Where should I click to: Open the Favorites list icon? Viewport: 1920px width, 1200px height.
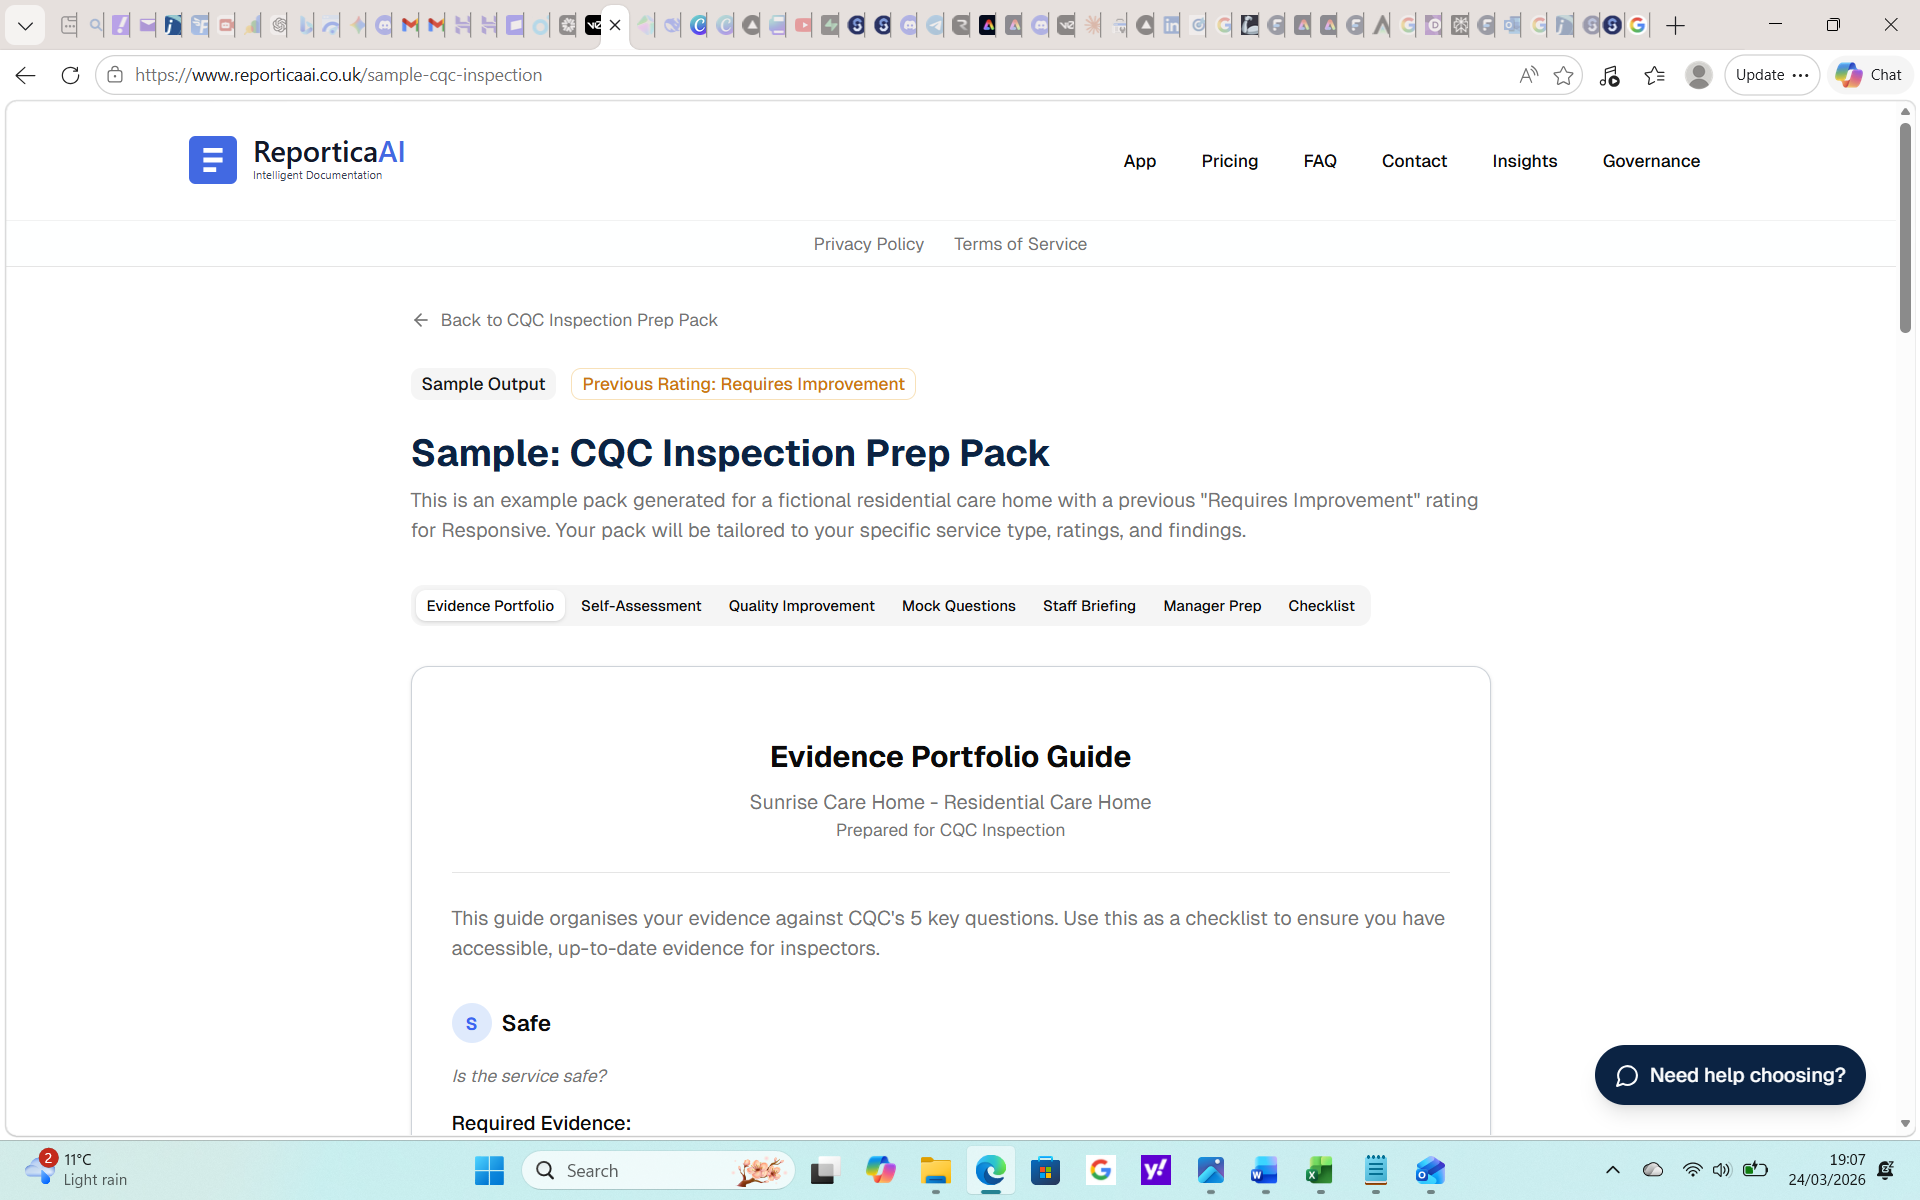[x=1654, y=75]
